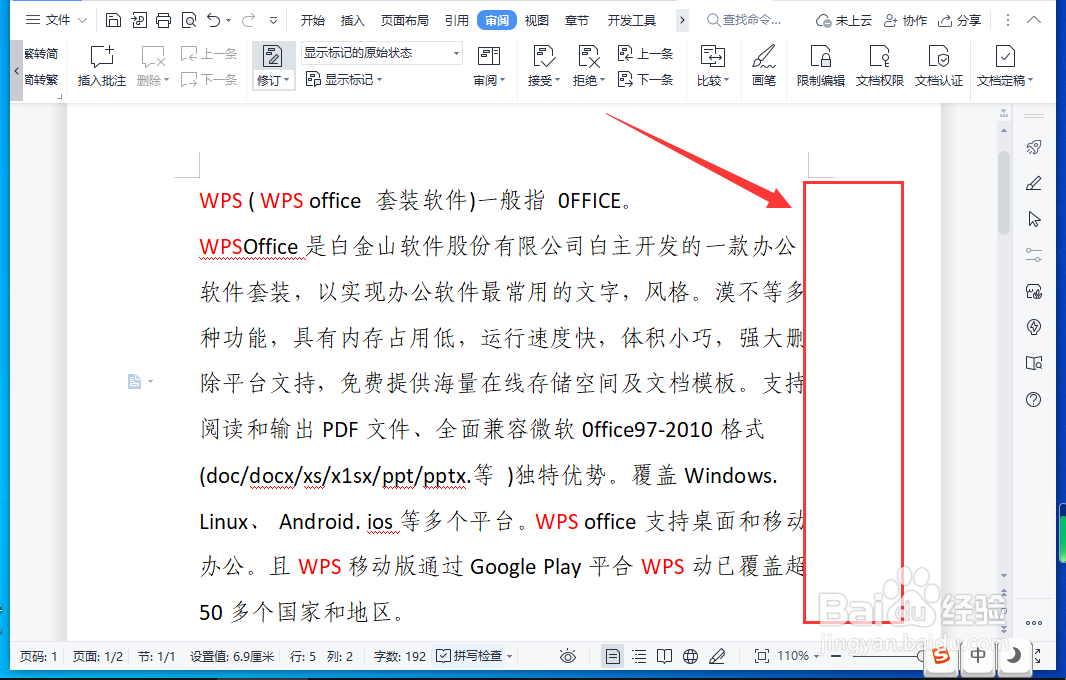Open the 文件 menu

(x=56, y=20)
